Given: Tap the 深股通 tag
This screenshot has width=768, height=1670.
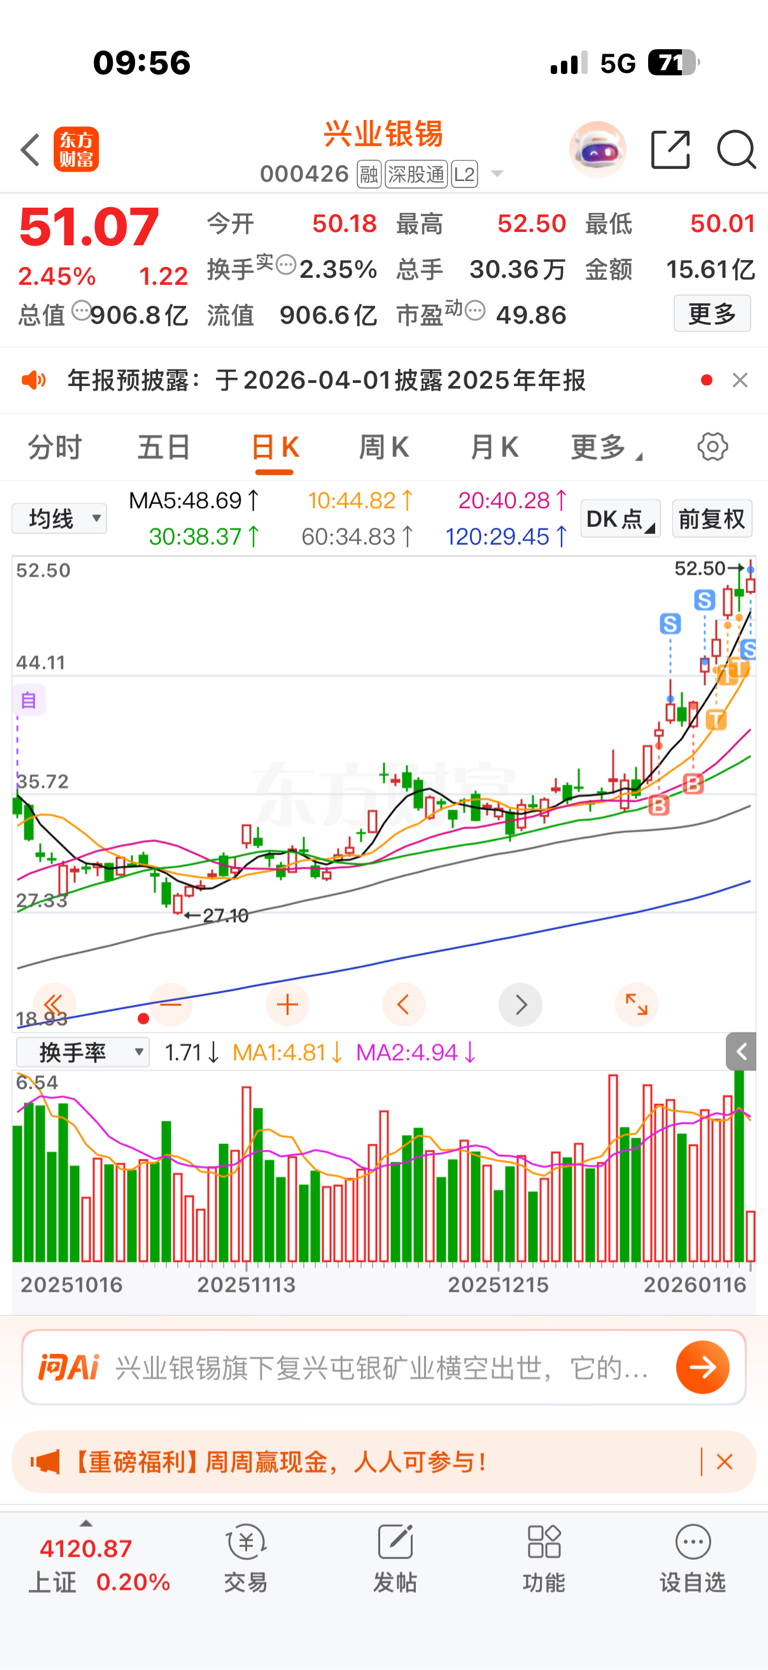Looking at the screenshot, I should coord(416,175).
